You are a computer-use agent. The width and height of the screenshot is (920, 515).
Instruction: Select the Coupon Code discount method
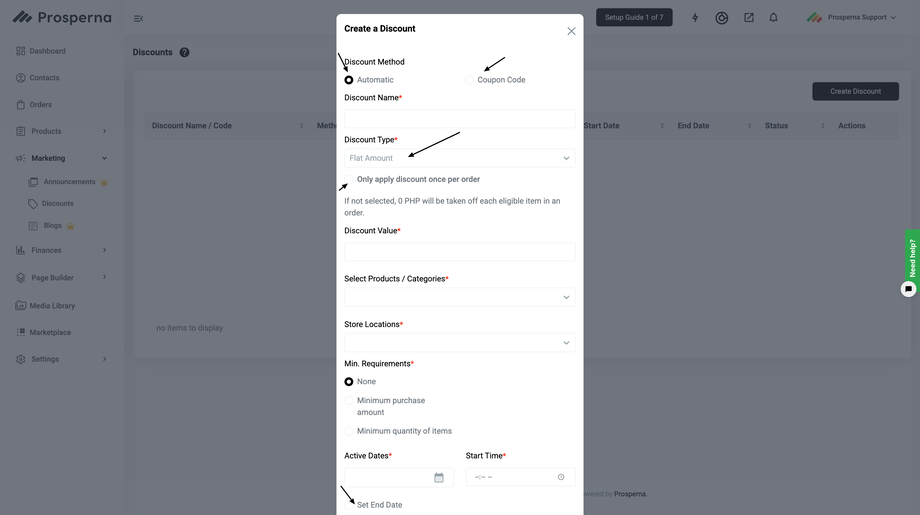[470, 80]
